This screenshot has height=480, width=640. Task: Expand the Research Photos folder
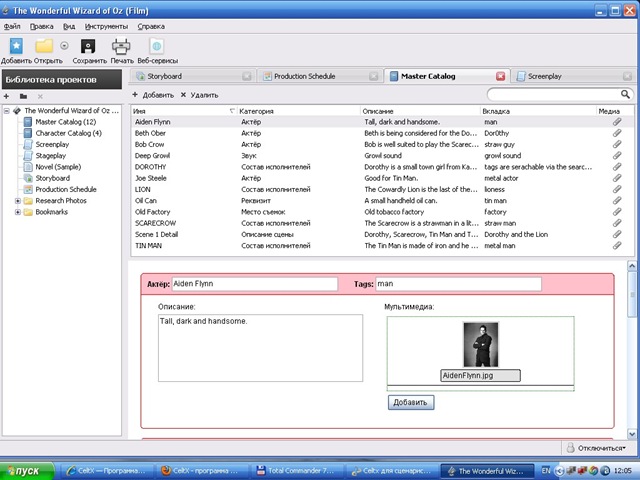[17, 200]
